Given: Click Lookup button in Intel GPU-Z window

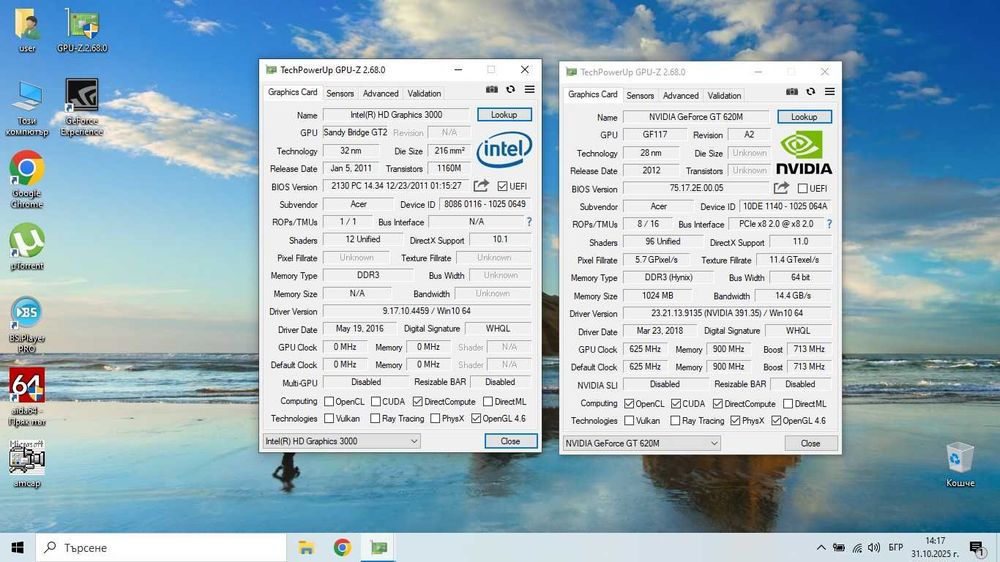Looking at the screenshot, I should (504, 115).
